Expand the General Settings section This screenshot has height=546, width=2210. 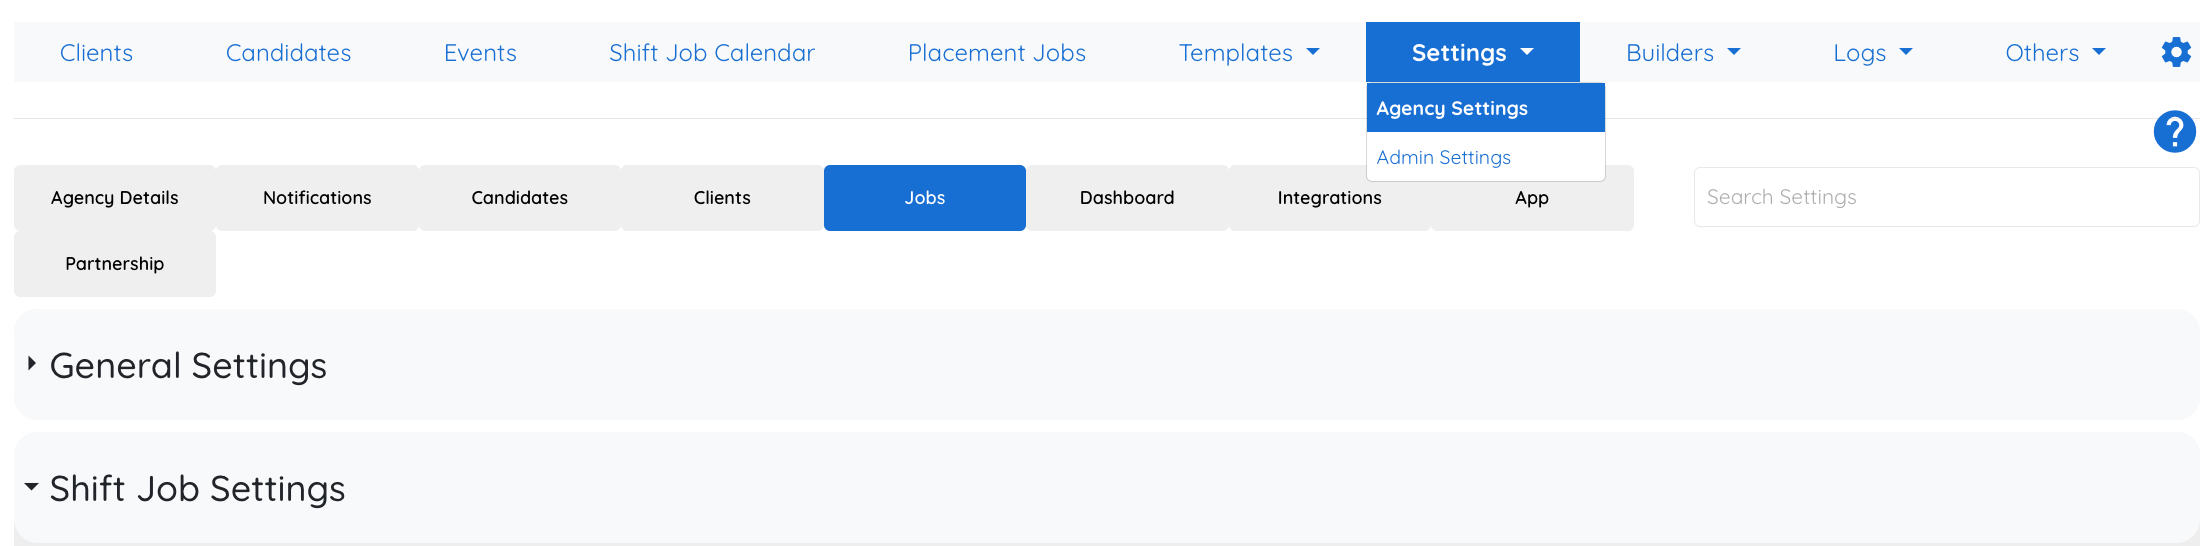[188, 366]
